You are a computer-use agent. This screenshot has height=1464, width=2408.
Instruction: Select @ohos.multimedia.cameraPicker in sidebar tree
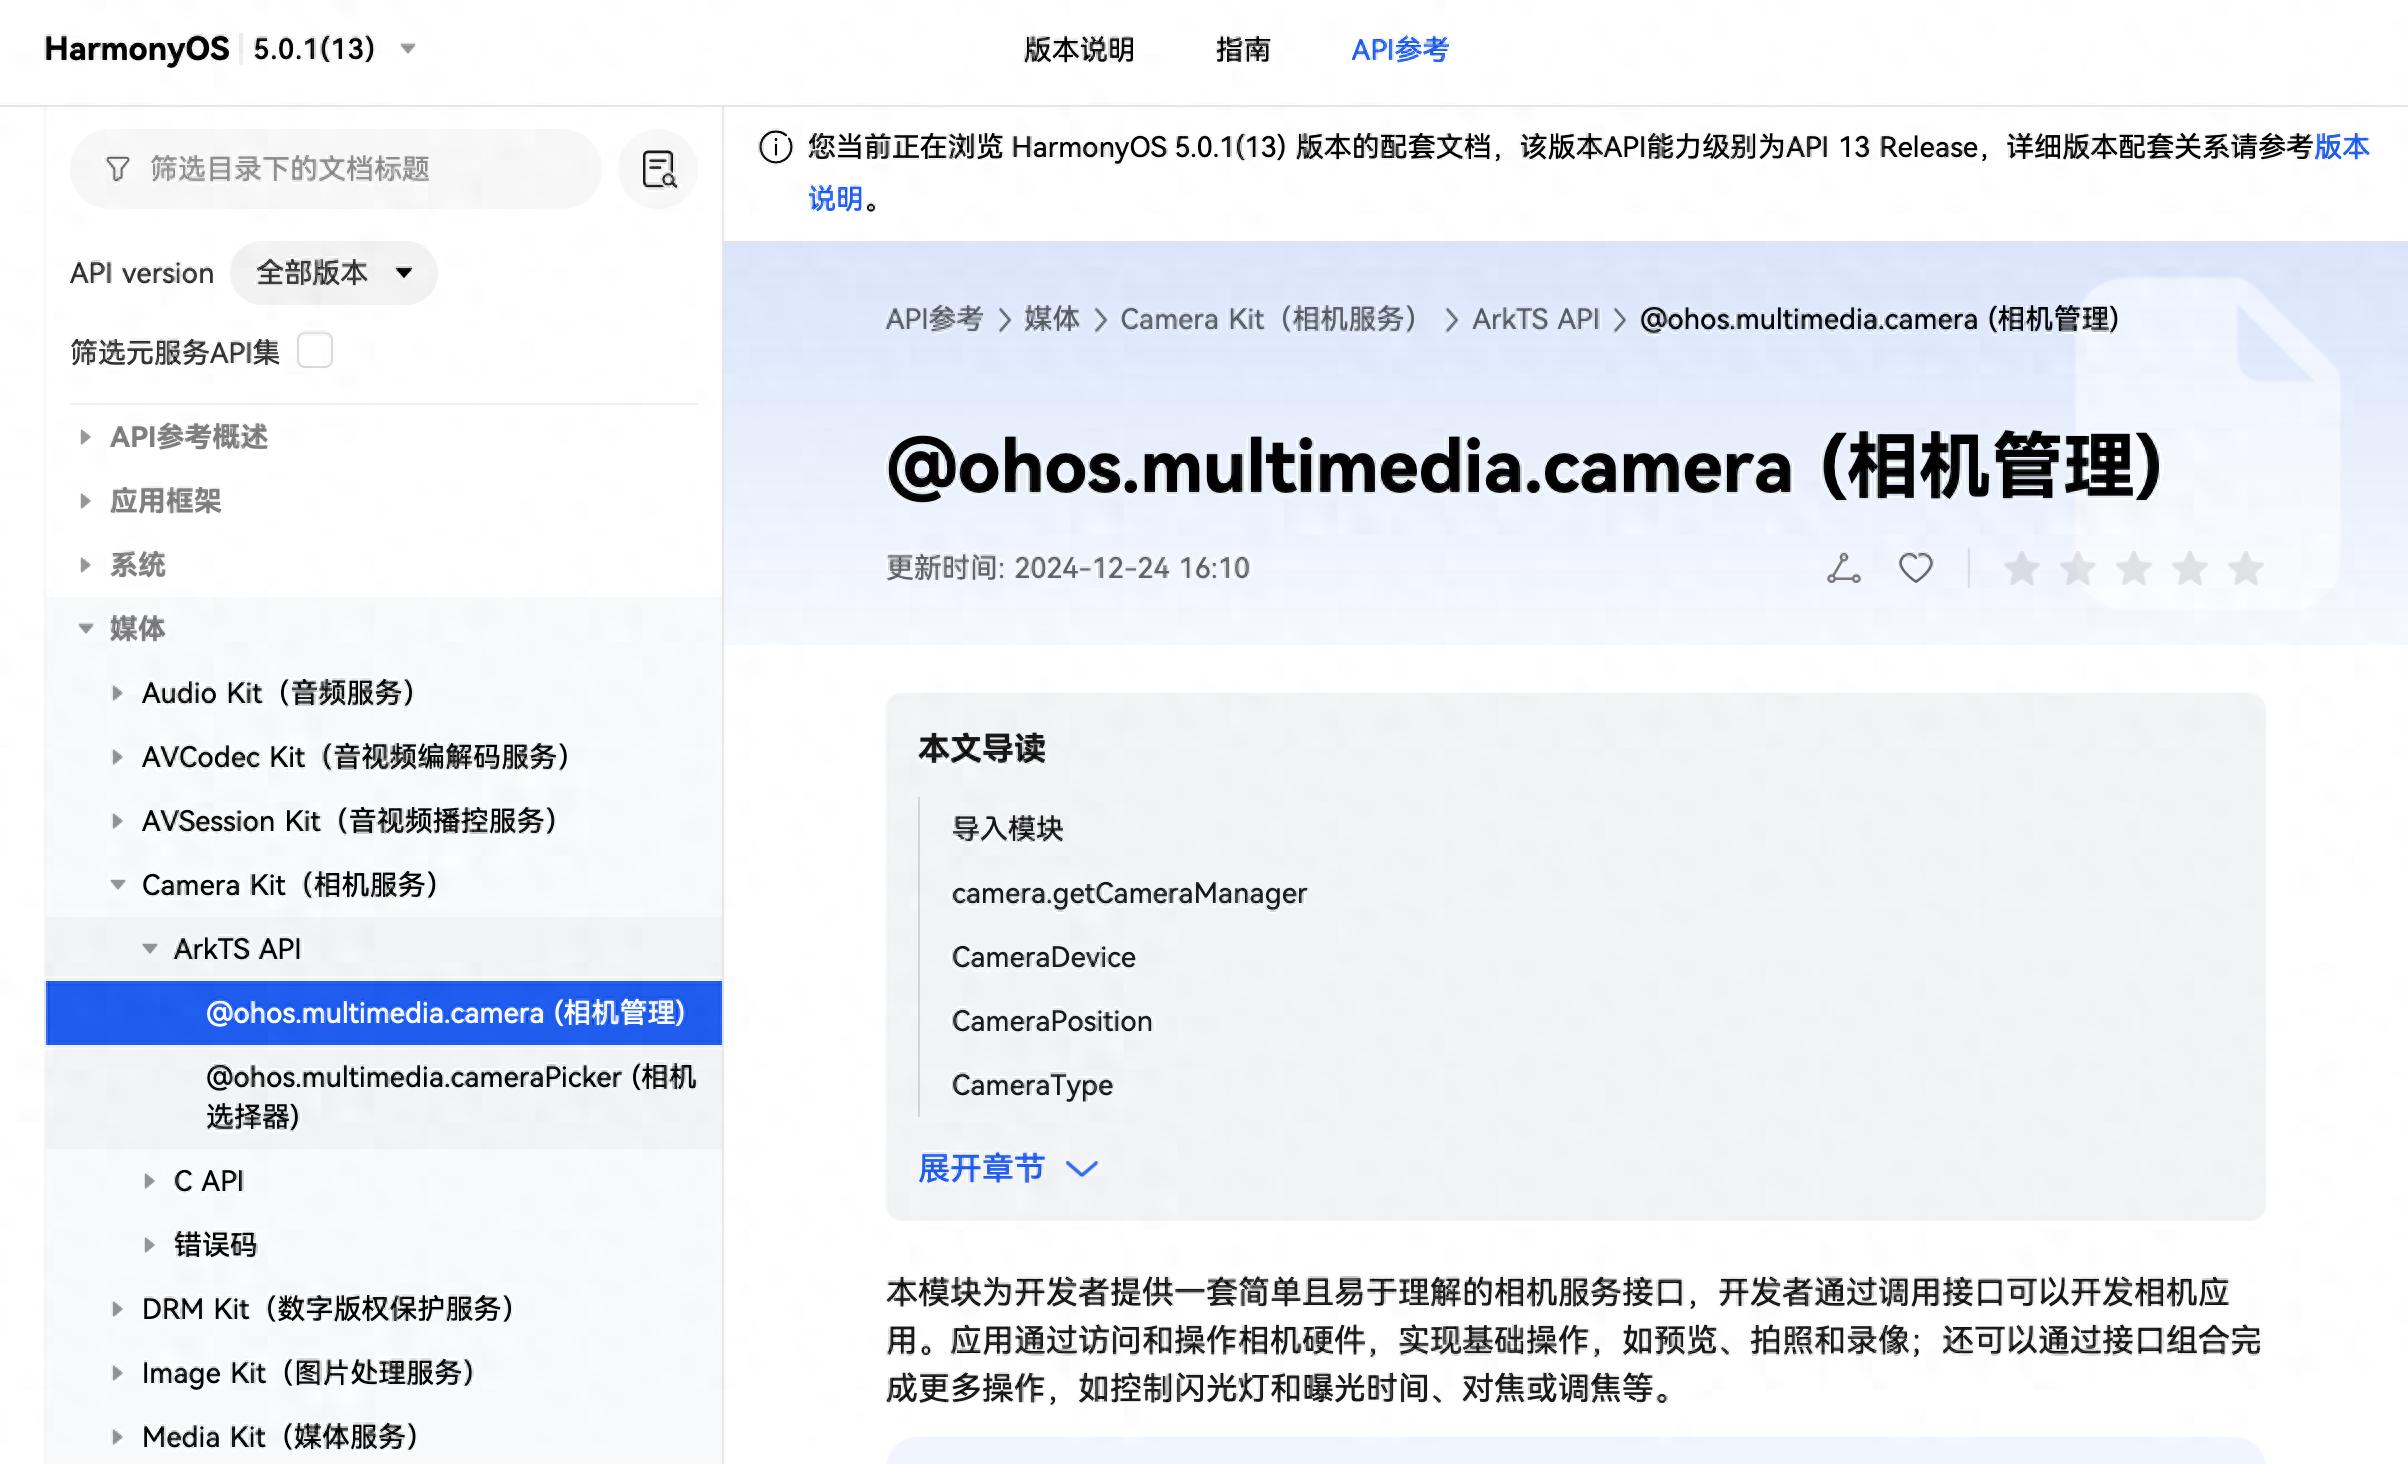point(415,1077)
